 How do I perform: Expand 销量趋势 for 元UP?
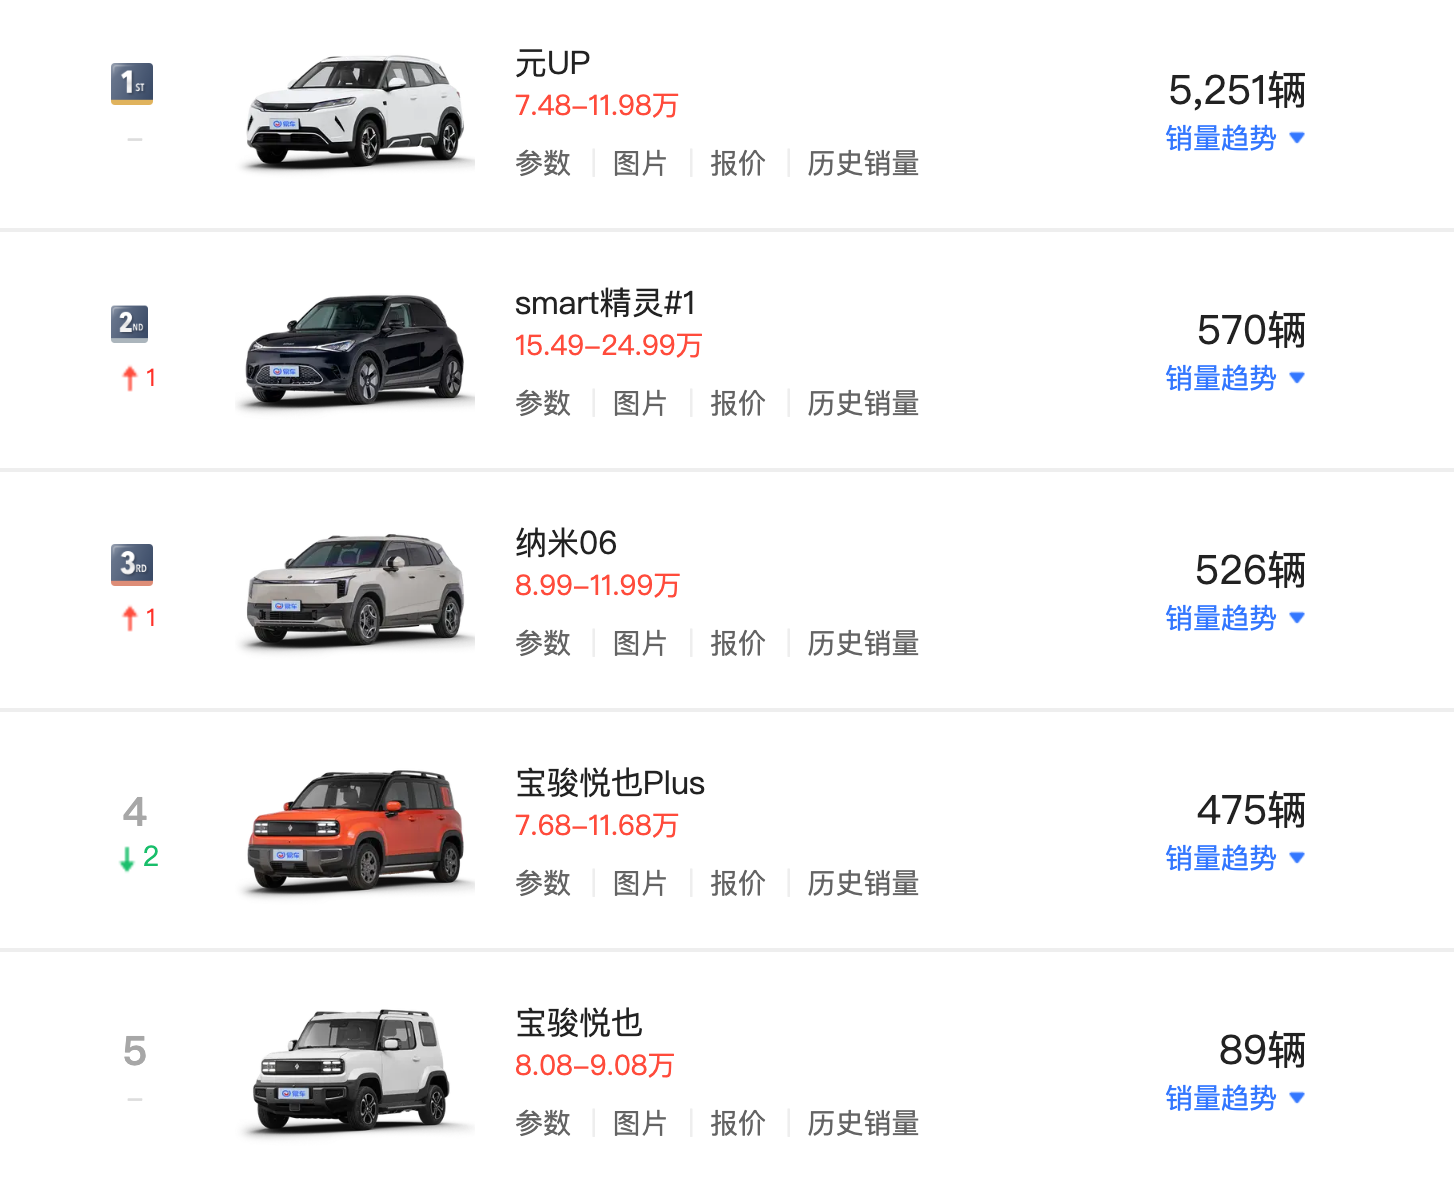tap(1234, 138)
